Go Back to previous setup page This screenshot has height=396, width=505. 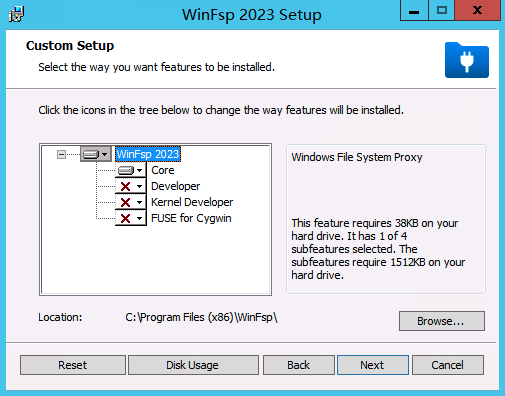tap(299, 365)
